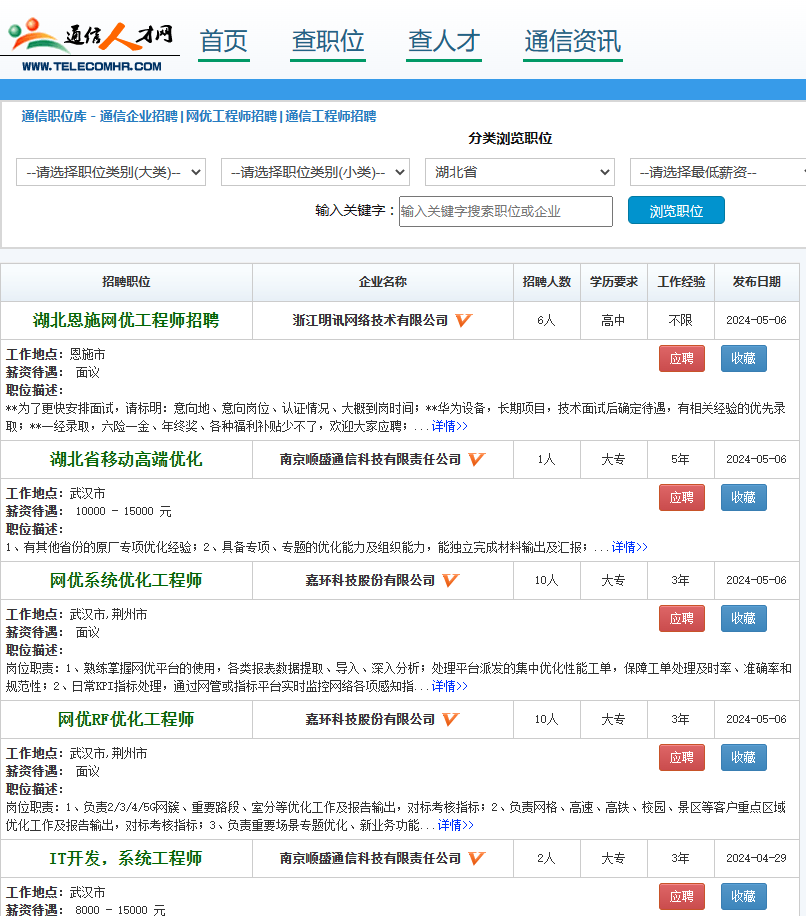Open the 职位类别(大类) dropdown
Image resolution: width=806 pixels, height=916 pixels.
point(110,171)
